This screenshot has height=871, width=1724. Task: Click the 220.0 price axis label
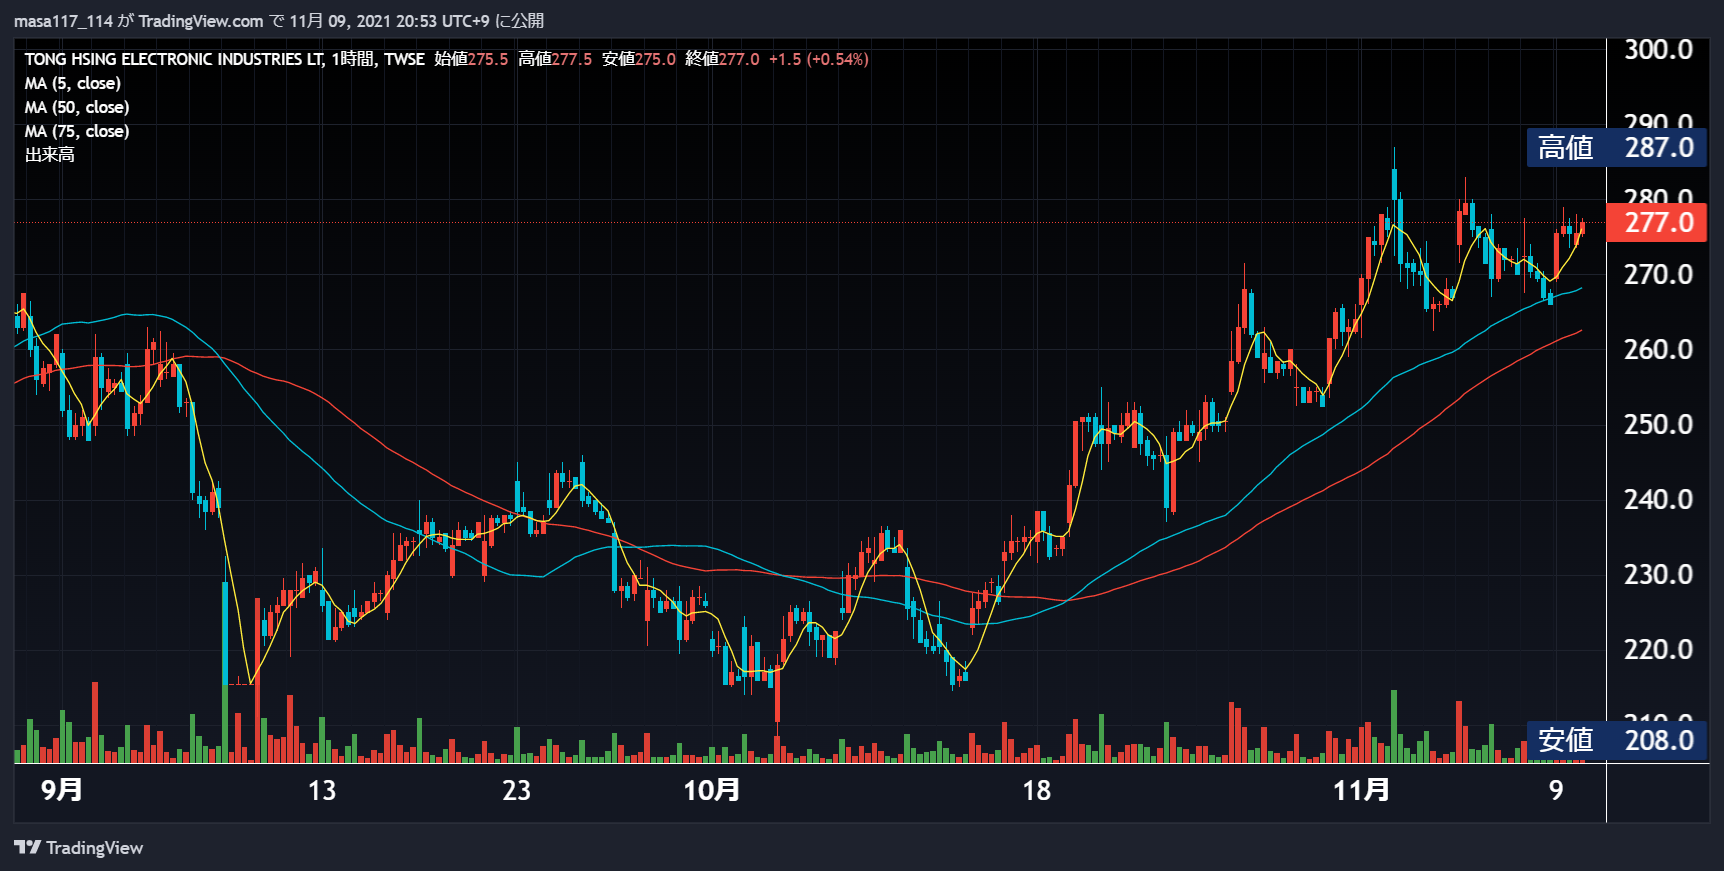coord(1658,649)
